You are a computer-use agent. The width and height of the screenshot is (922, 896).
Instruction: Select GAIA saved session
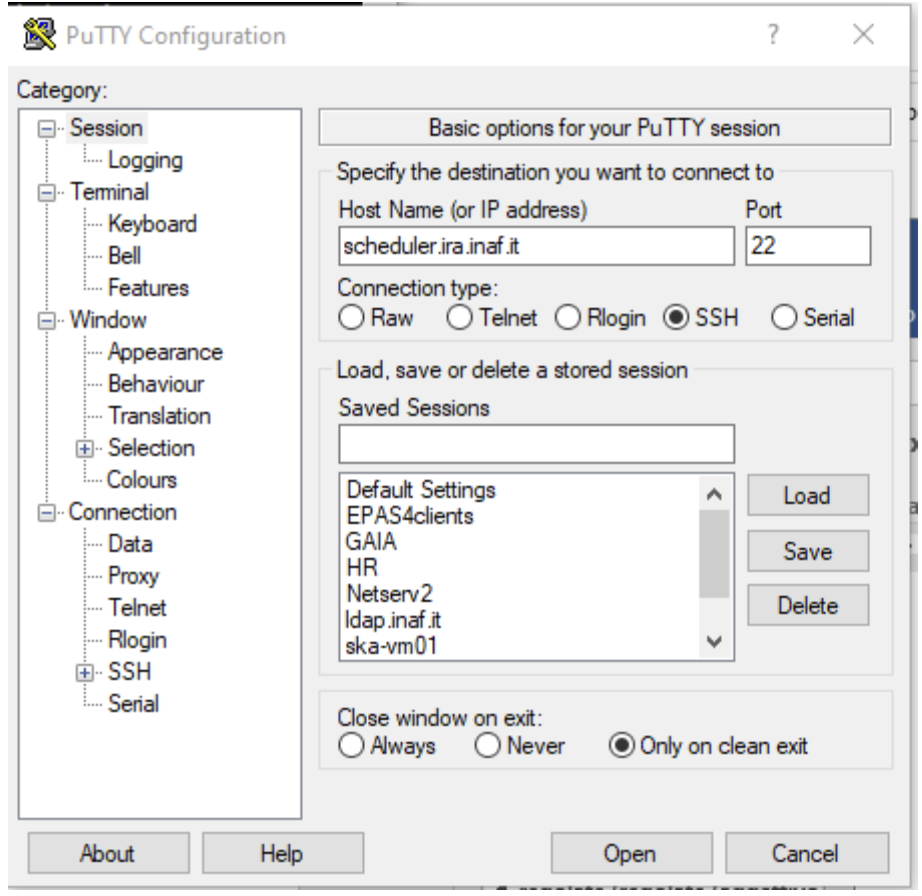(371, 542)
